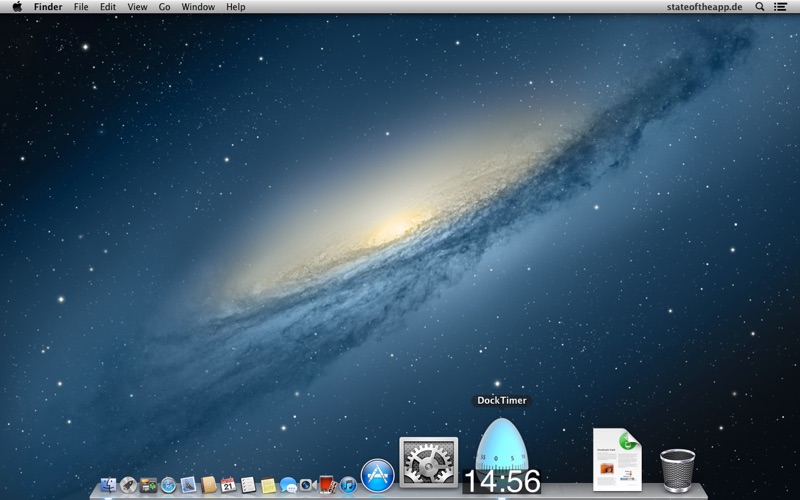Open the Calendar app in Dock
The image size is (800, 500).
[228, 485]
